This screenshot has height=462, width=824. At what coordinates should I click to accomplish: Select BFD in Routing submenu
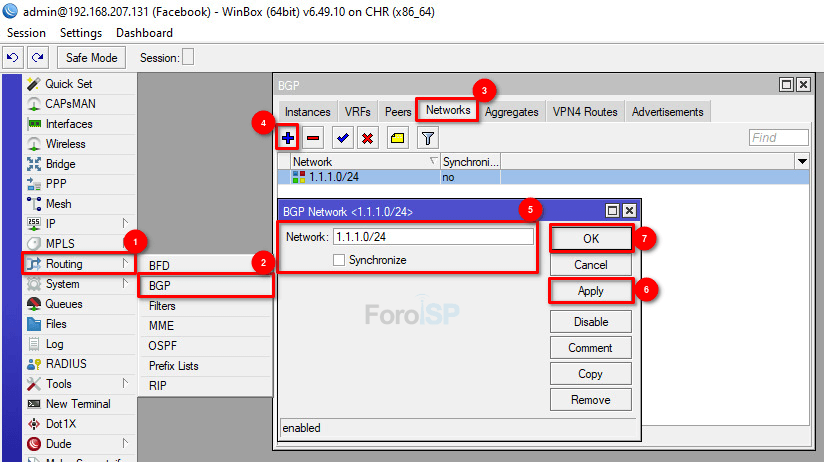[206, 265]
